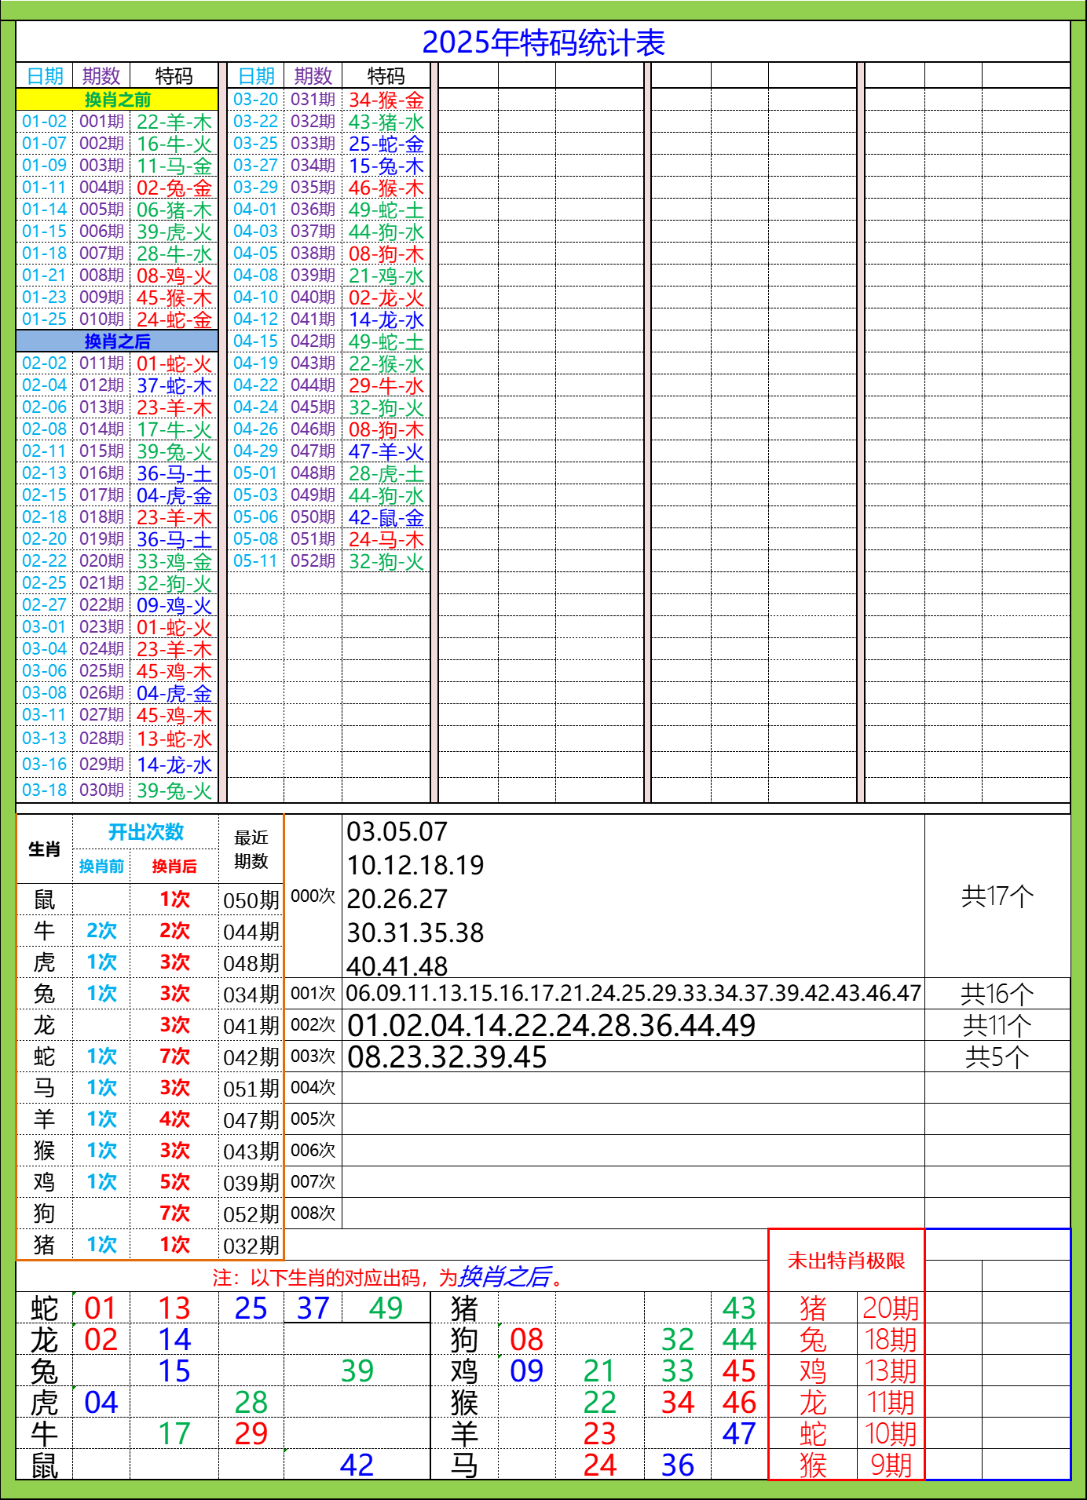Select the 050期 entry 42-鼠-金

coord(385,518)
